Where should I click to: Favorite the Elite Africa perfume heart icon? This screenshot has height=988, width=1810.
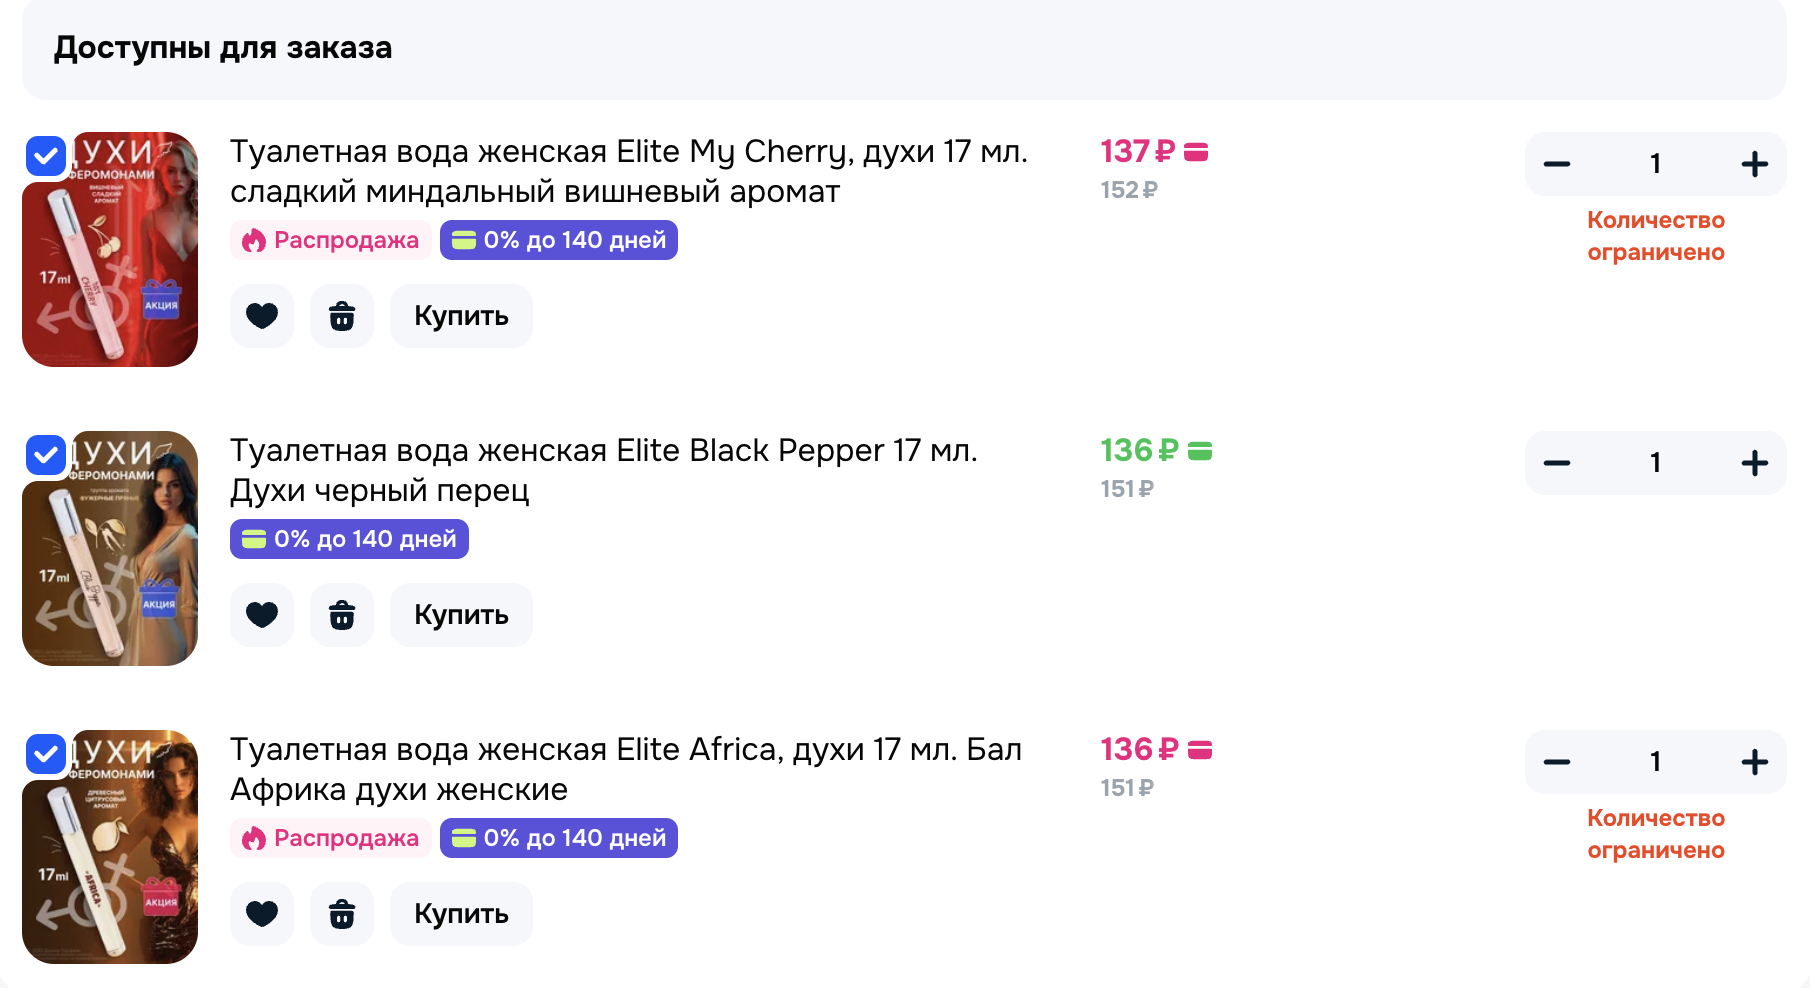[x=262, y=914]
